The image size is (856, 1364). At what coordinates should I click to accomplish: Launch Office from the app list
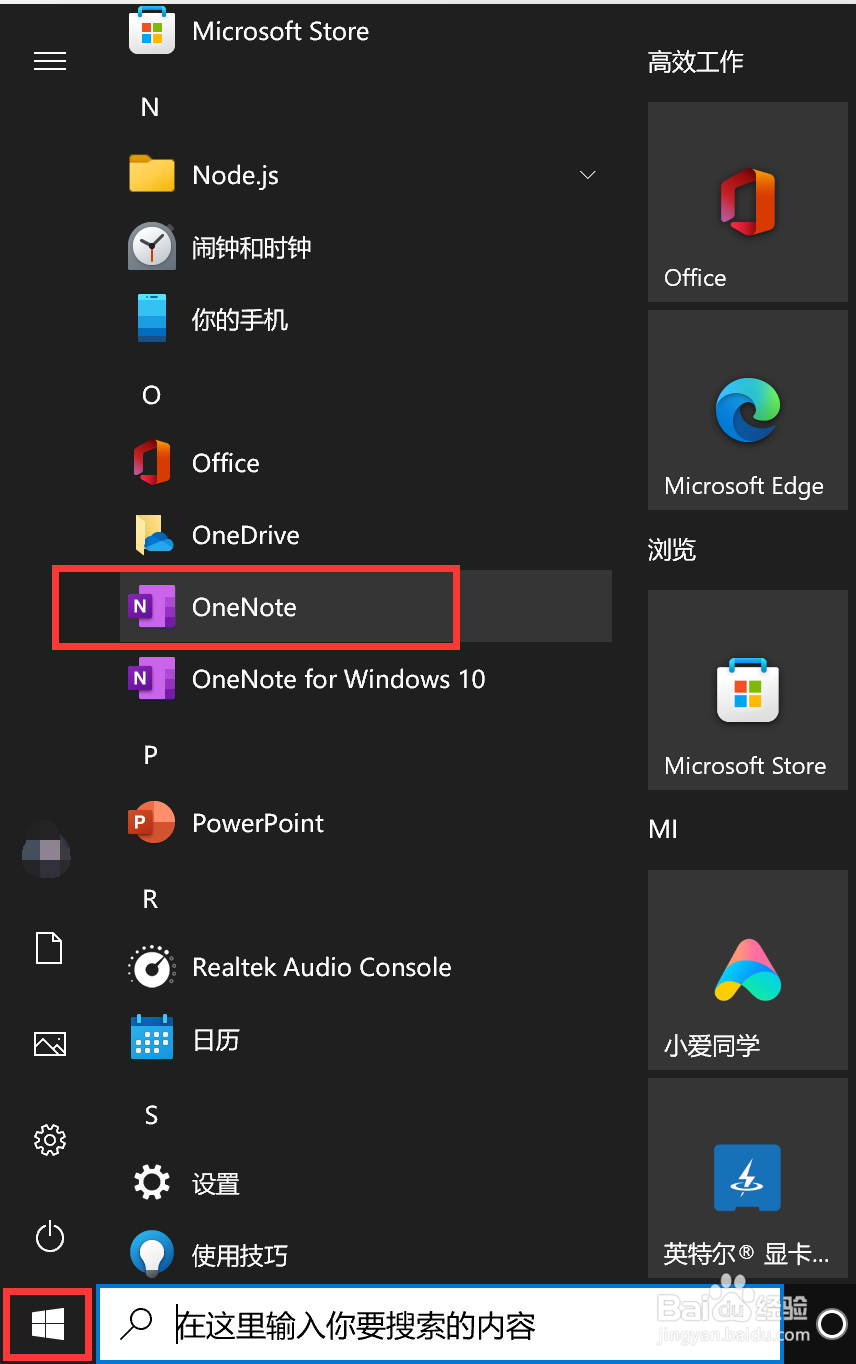[x=366, y=463]
